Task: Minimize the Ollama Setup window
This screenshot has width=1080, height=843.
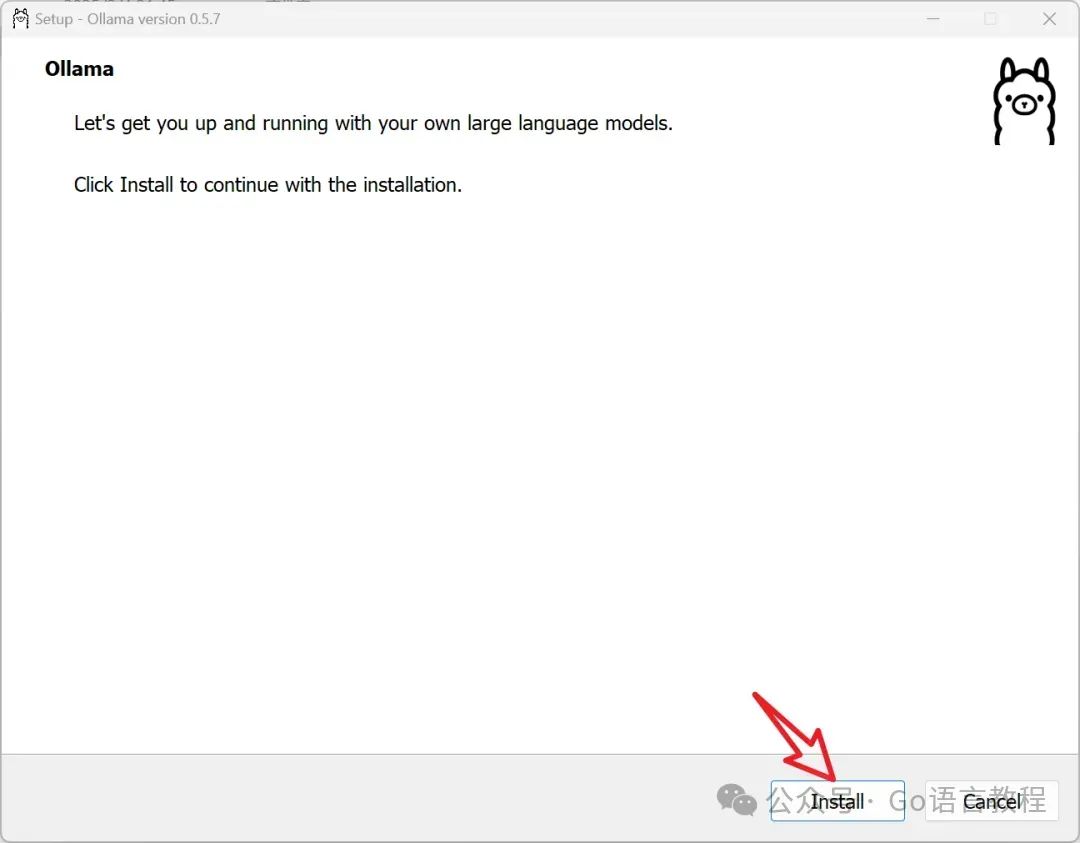Action: tap(933, 19)
